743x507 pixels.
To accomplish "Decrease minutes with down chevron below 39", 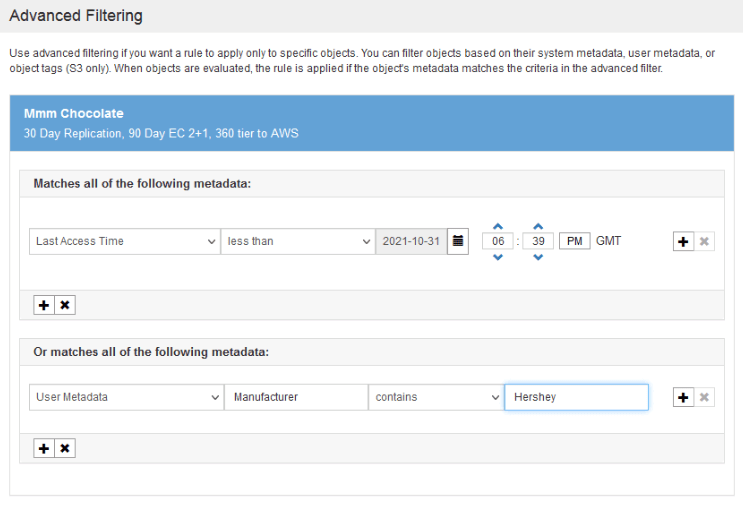I will (538, 257).
